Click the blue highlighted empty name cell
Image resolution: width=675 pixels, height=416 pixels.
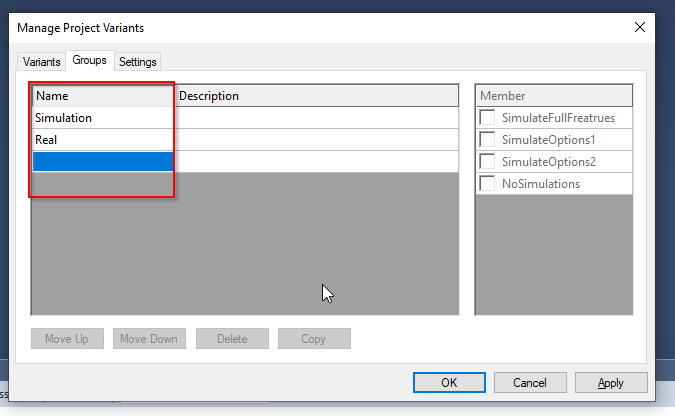coord(103,161)
